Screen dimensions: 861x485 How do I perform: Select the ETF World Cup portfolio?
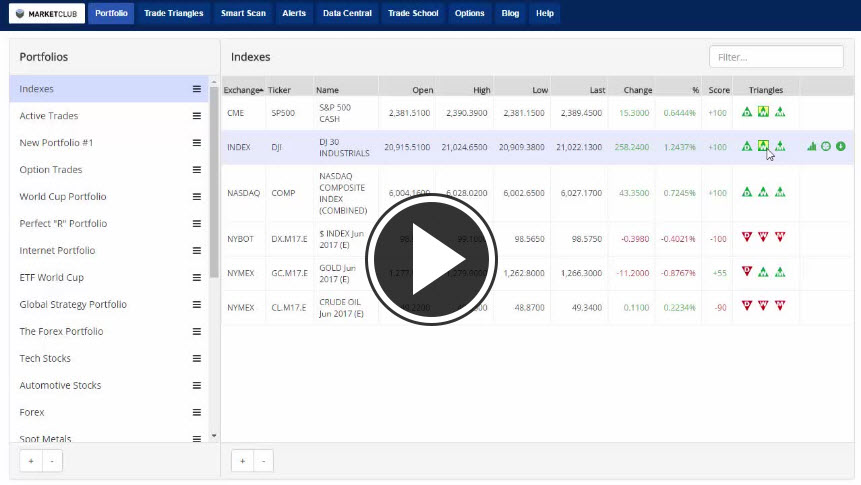tap(52, 277)
